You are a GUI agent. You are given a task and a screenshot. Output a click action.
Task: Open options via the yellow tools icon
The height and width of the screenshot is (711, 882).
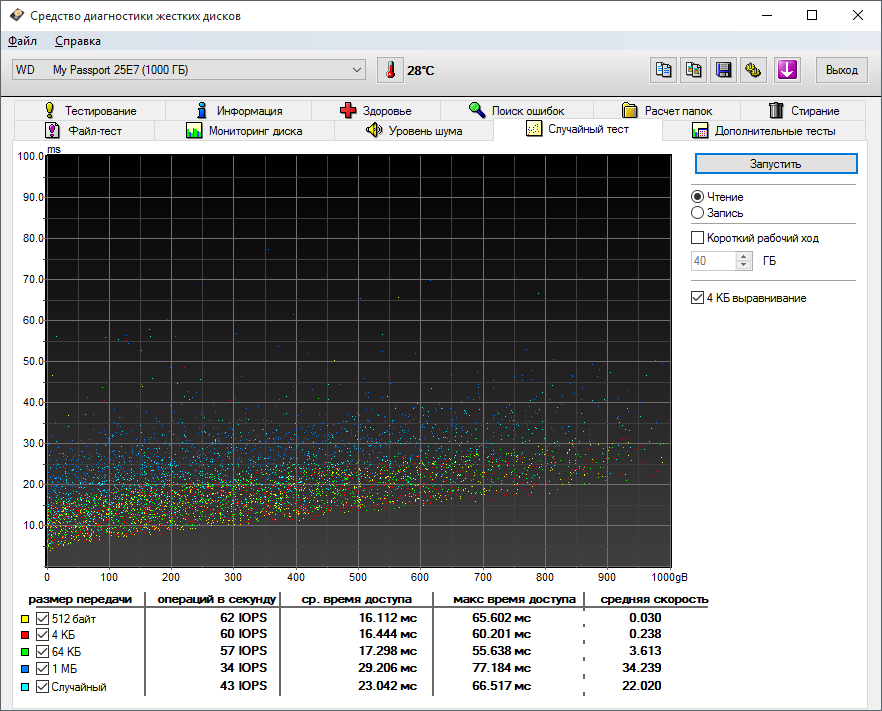click(x=755, y=70)
